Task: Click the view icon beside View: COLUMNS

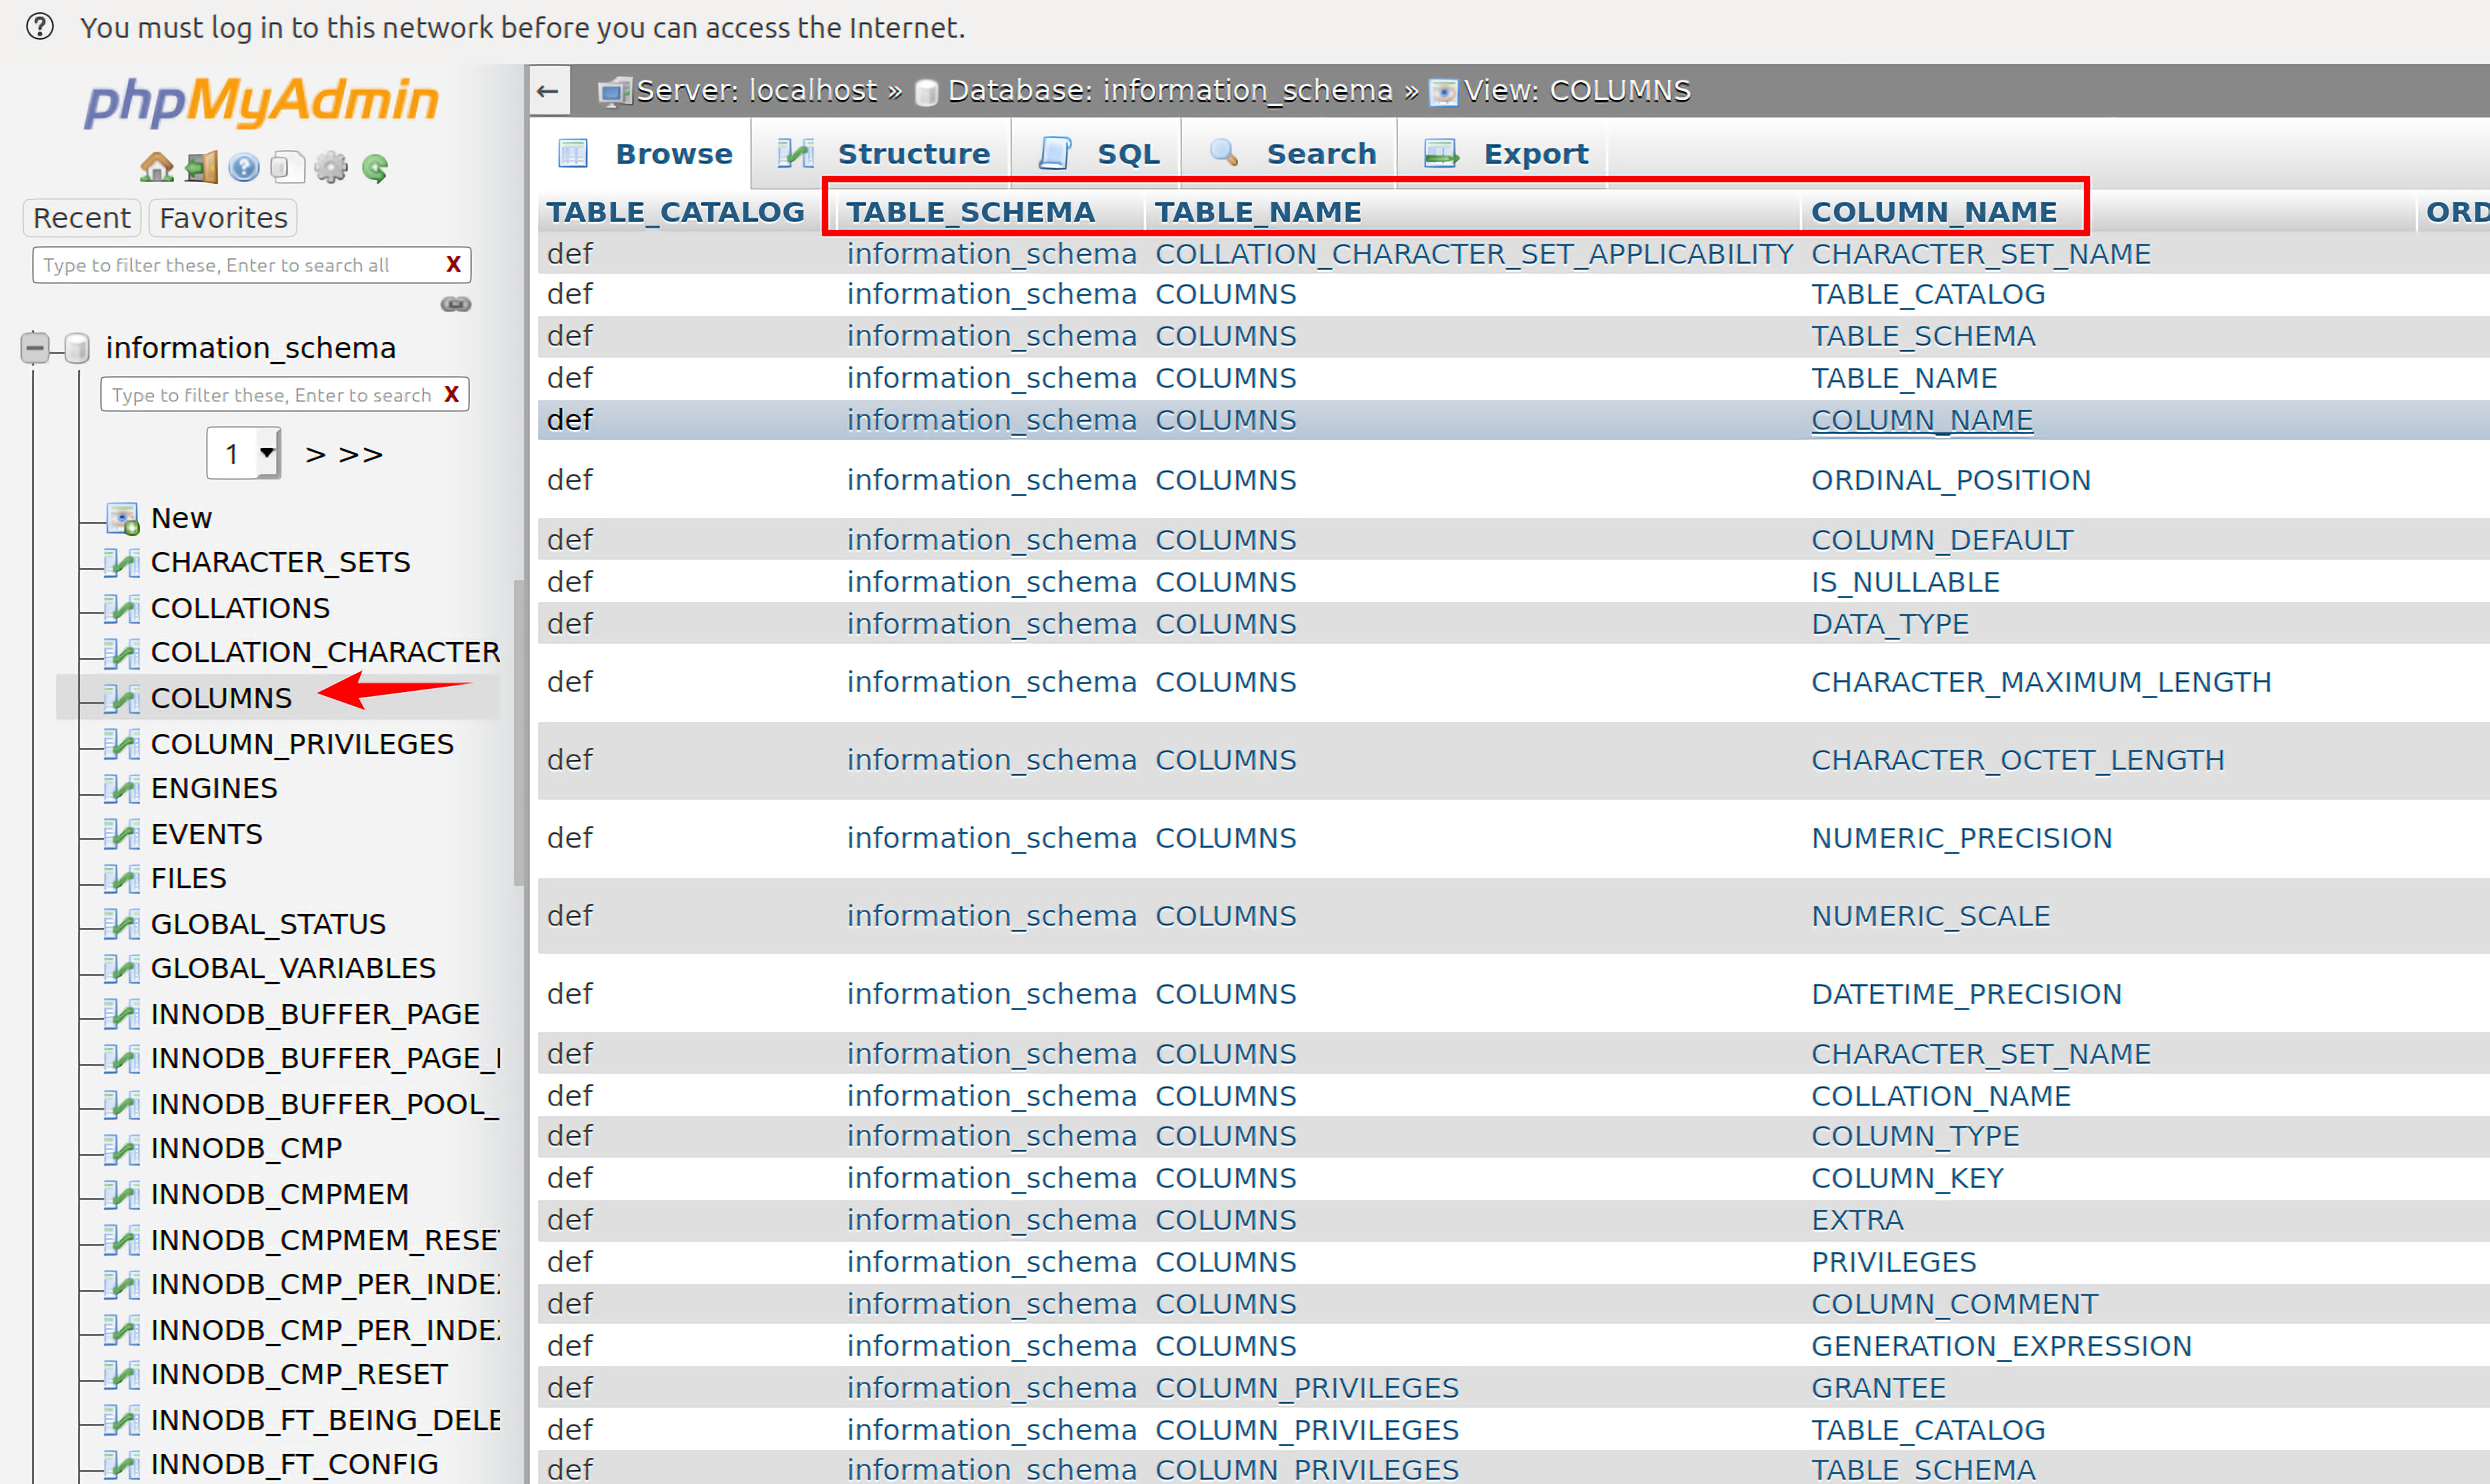Action: 1443,92
